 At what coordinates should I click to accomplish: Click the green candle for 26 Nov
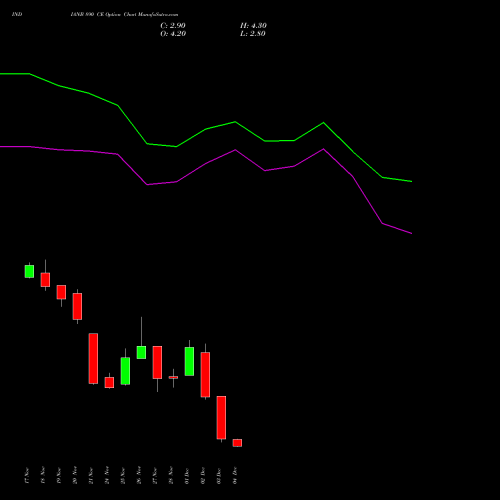141,352
